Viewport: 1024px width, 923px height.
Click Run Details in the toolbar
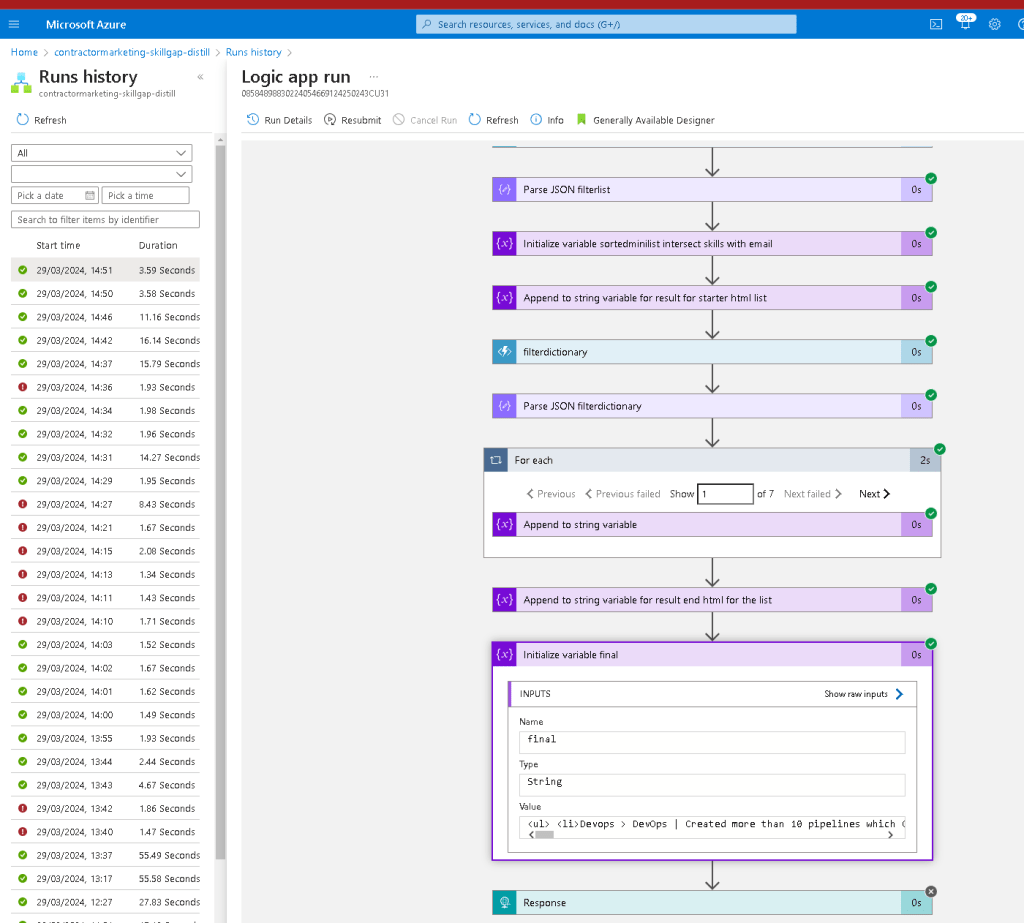[x=280, y=120]
